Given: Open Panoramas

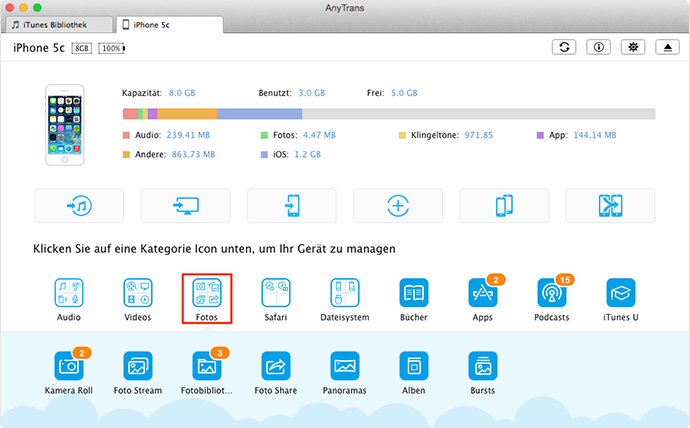Looking at the screenshot, I should pyautogui.click(x=345, y=366).
